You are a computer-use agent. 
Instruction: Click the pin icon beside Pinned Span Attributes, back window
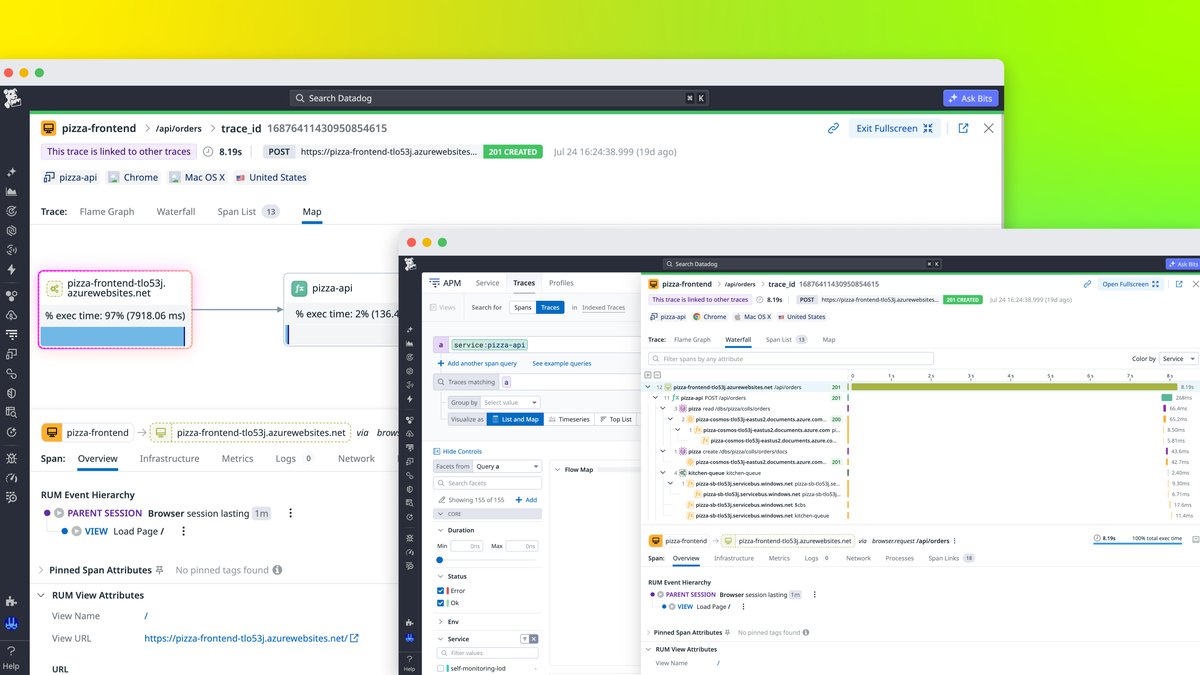(160, 570)
